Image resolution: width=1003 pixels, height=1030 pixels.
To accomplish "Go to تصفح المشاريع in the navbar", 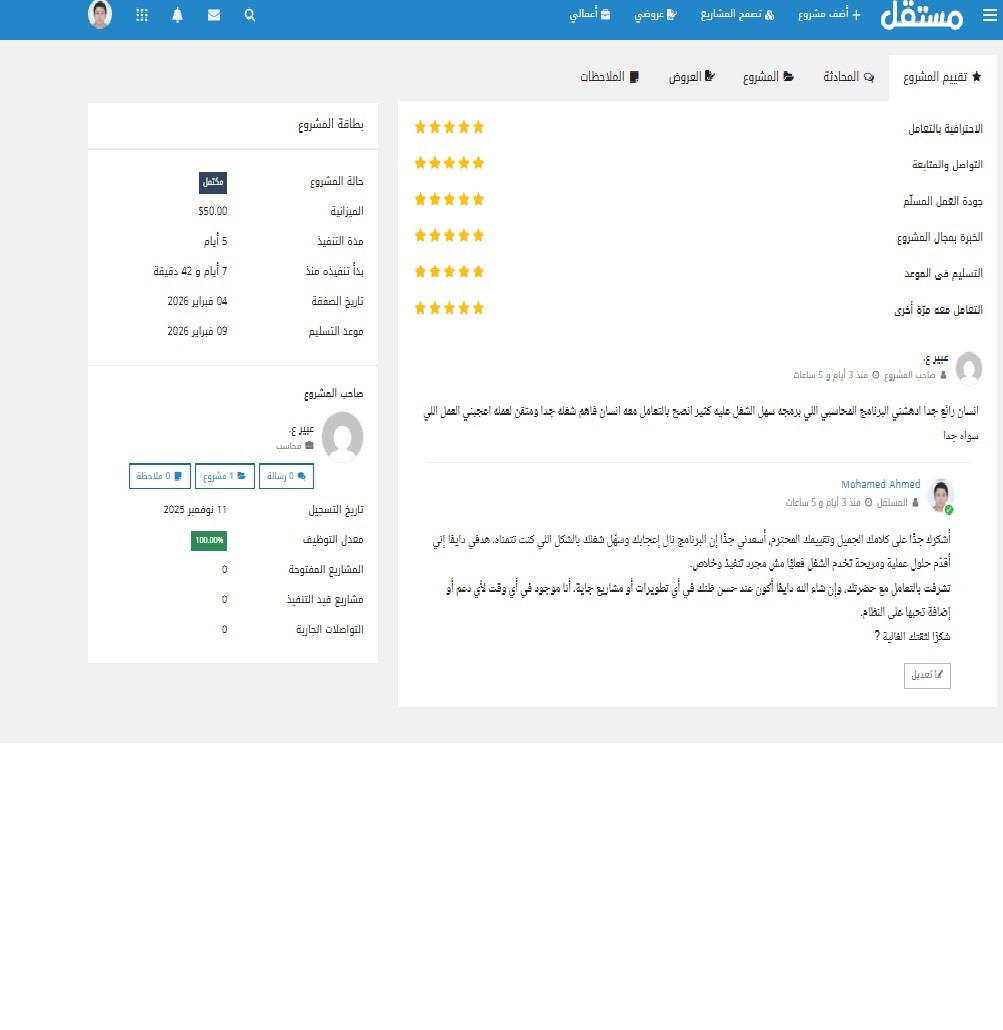I will click(x=737, y=14).
